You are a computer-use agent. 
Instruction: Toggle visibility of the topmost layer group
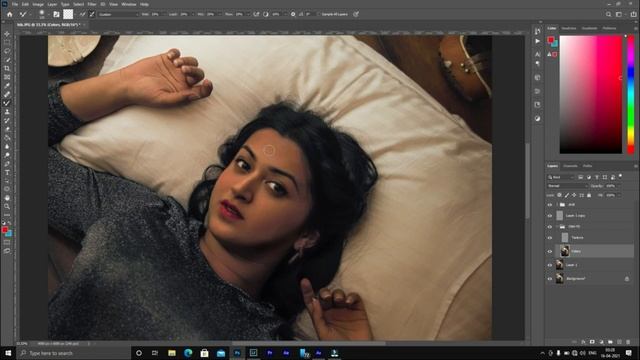(x=549, y=204)
